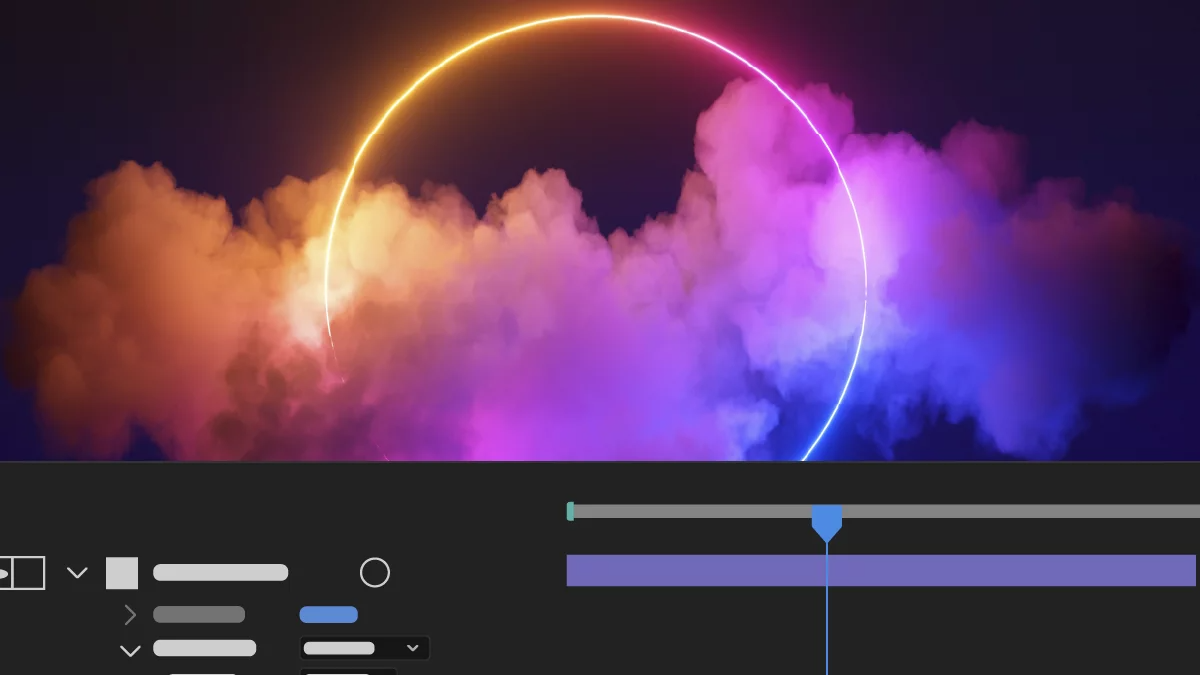Click the teal work area start handle

(x=570, y=511)
